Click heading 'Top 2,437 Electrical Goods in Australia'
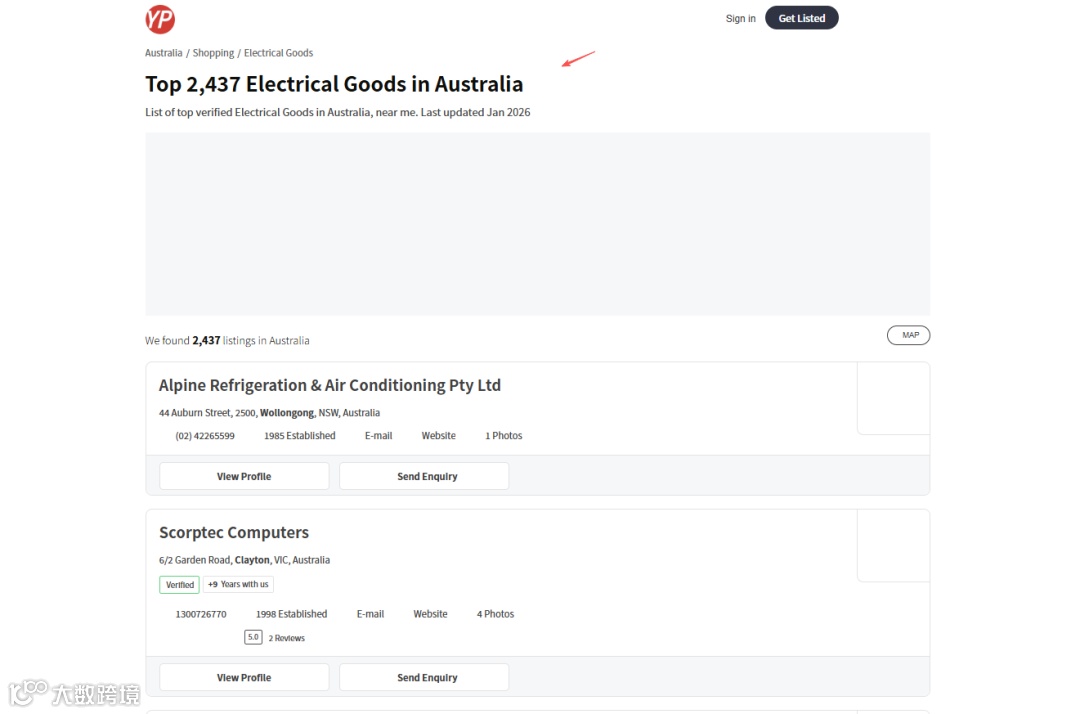Viewport: 1080px width, 714px height. (x=334, y=84)
